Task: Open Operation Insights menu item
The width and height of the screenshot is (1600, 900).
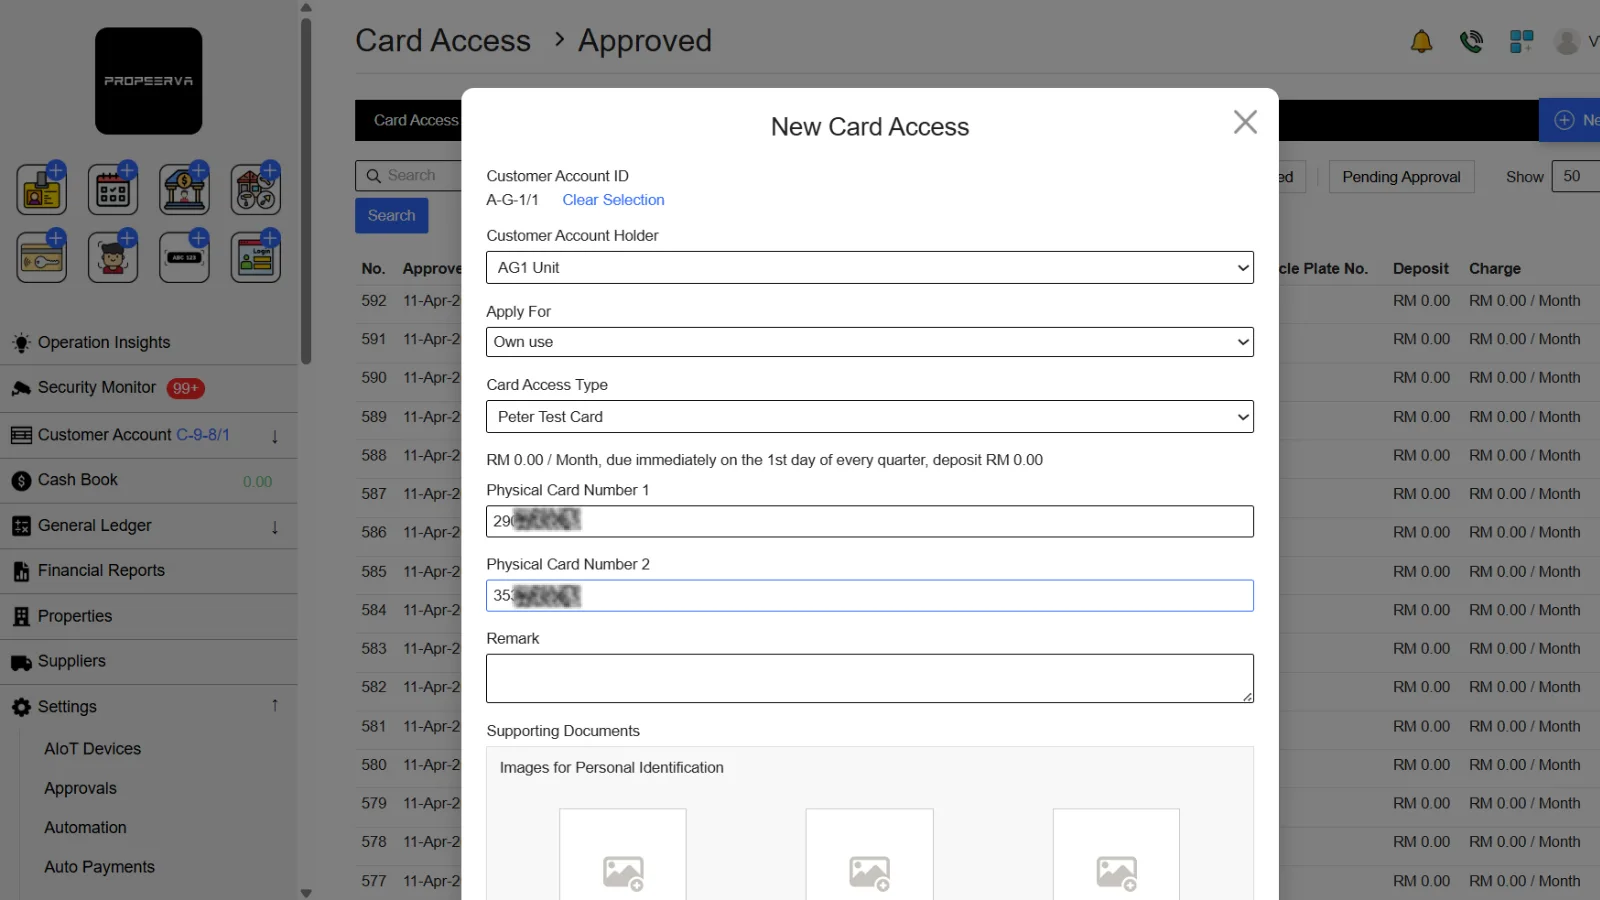Action: point(104,342)
